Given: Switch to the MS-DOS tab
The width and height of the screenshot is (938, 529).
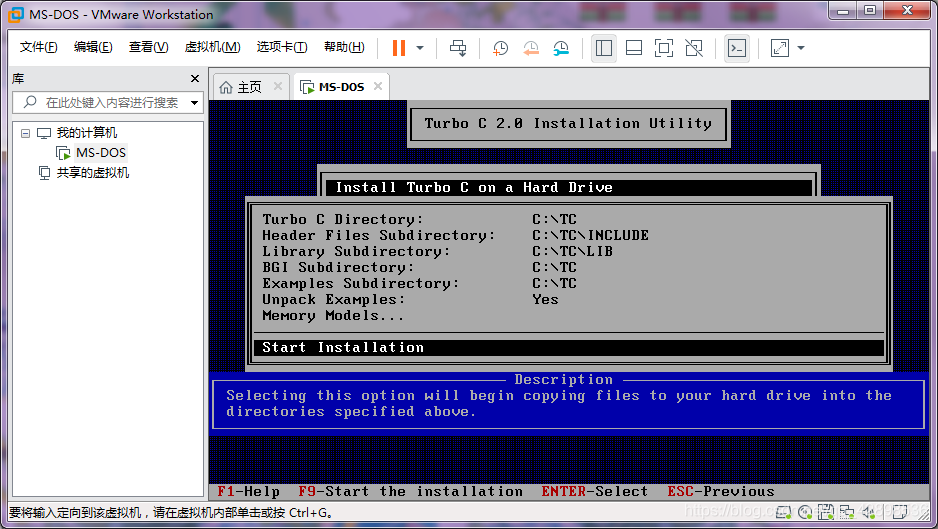Looking at the screenshot, I should (x=342, y=87).
